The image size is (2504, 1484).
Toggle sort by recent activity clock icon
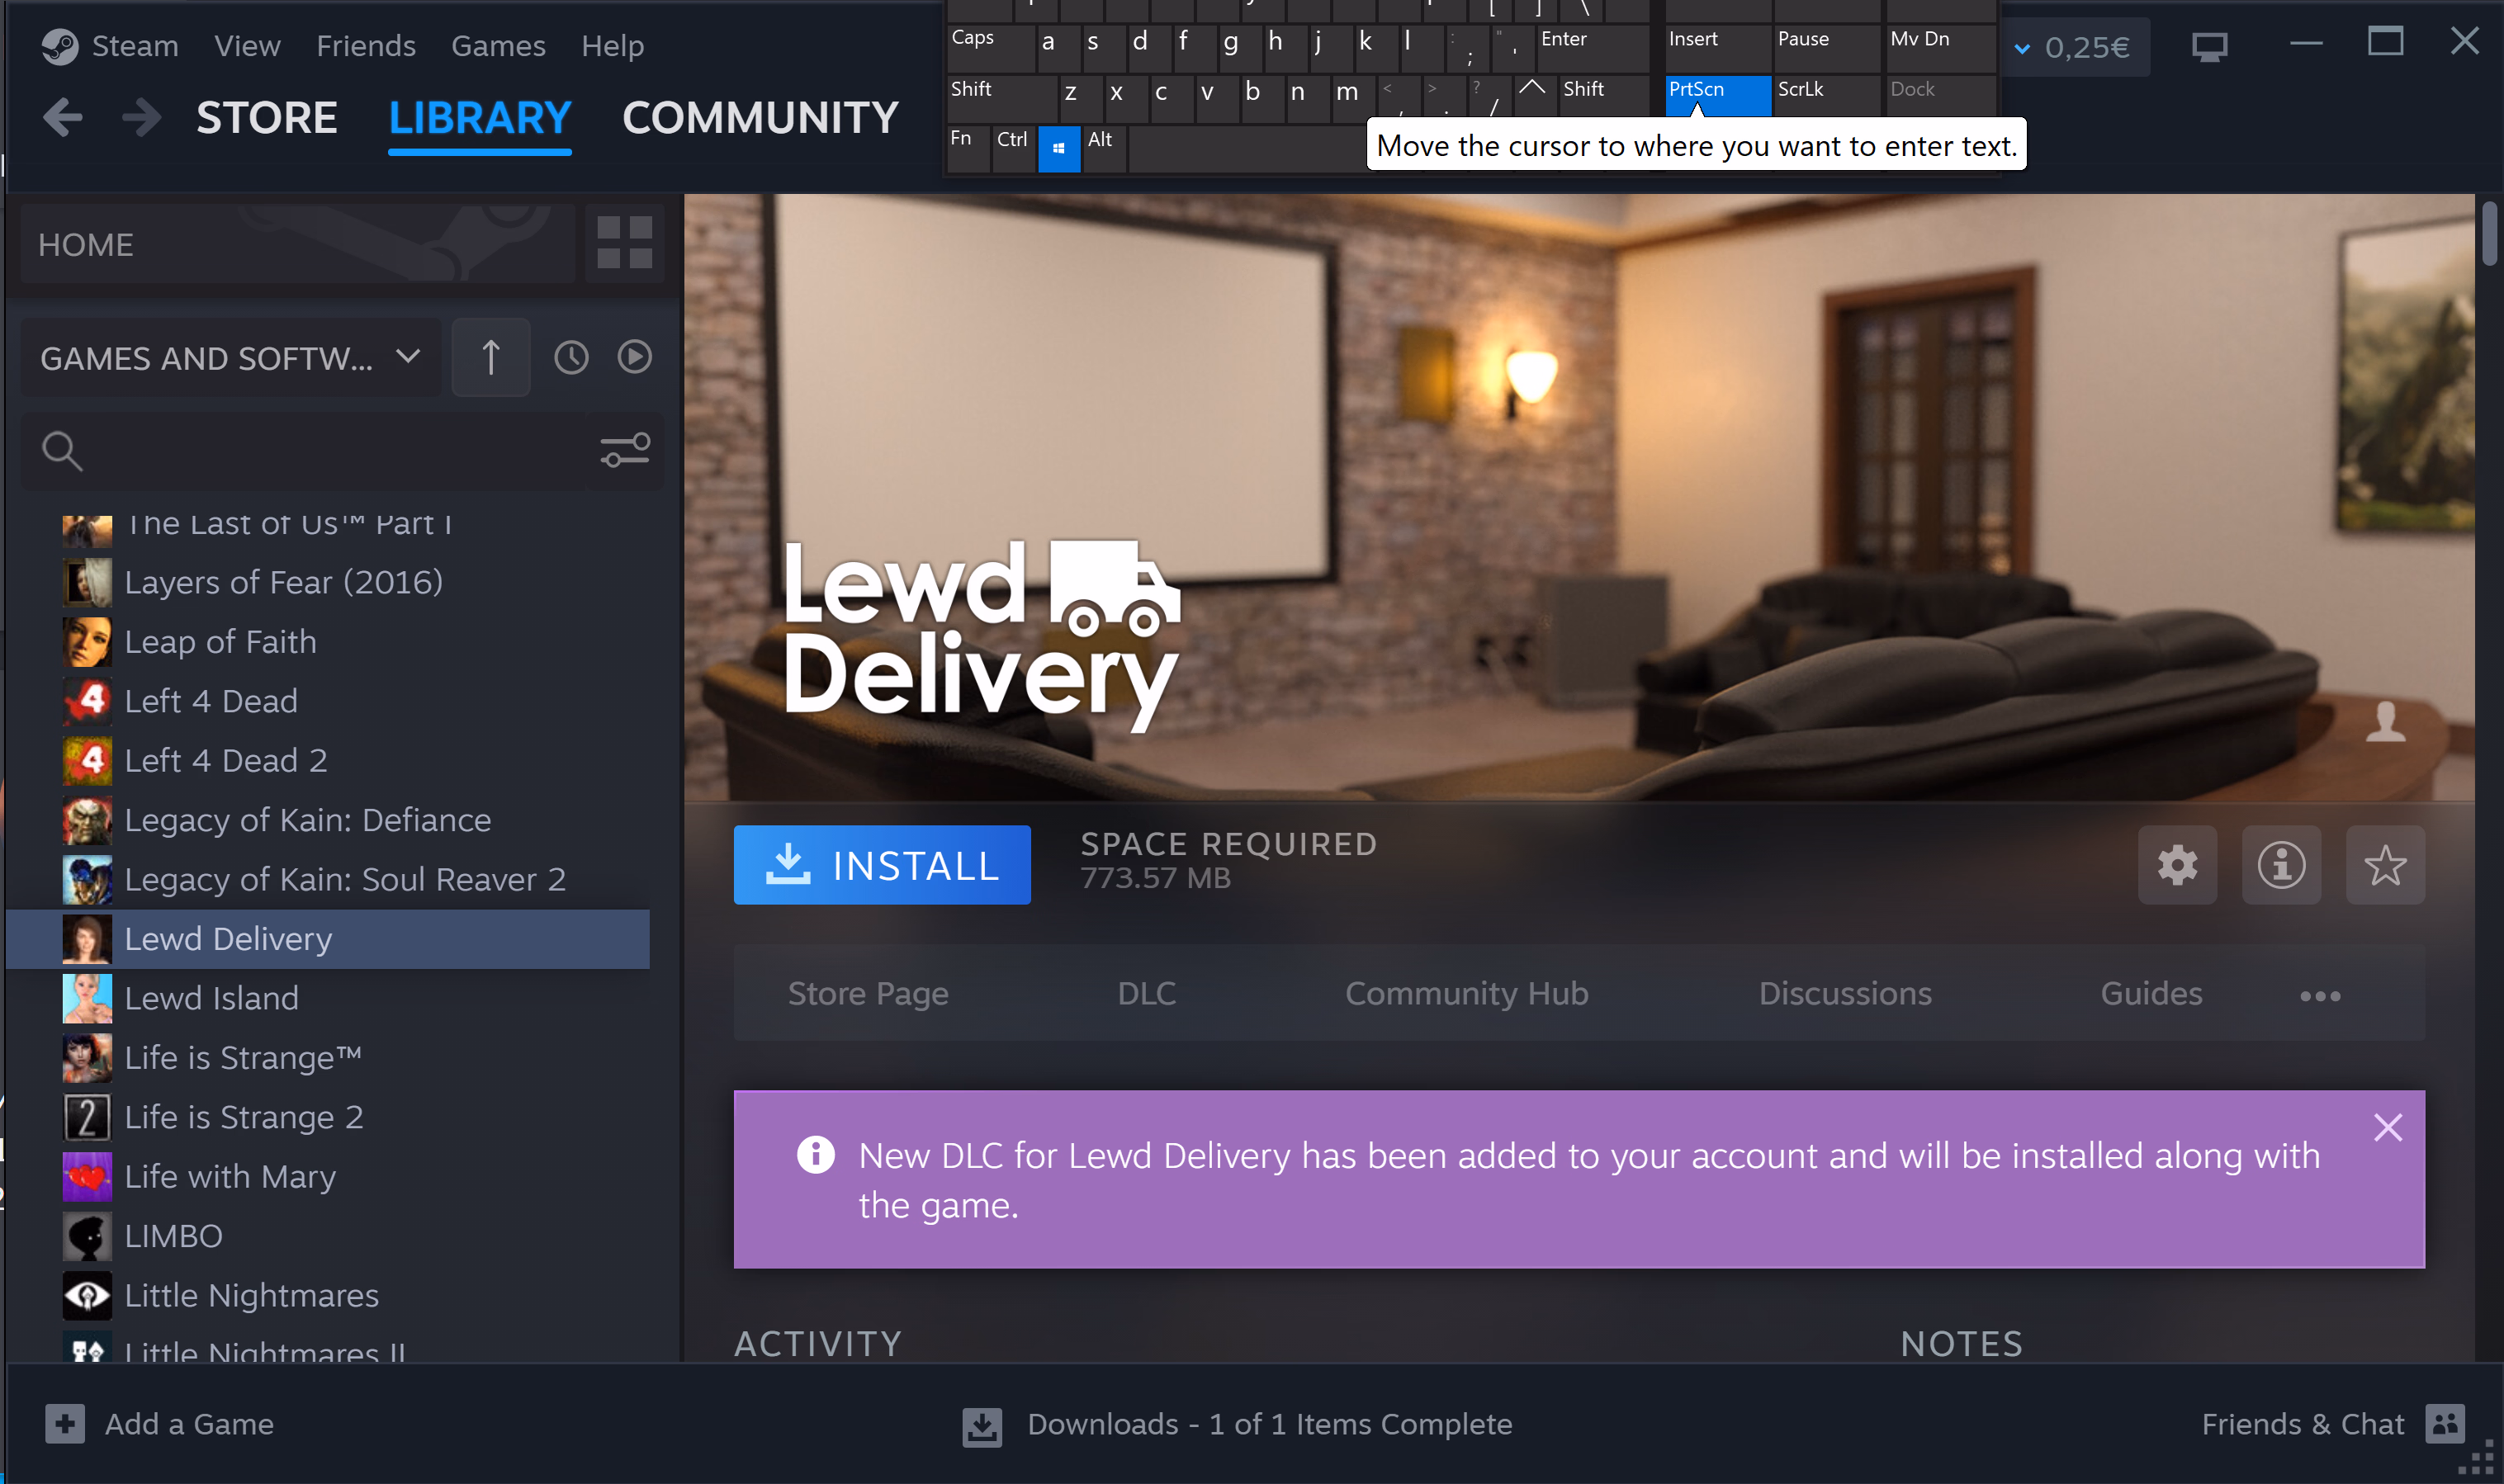[x=571, y=357]
